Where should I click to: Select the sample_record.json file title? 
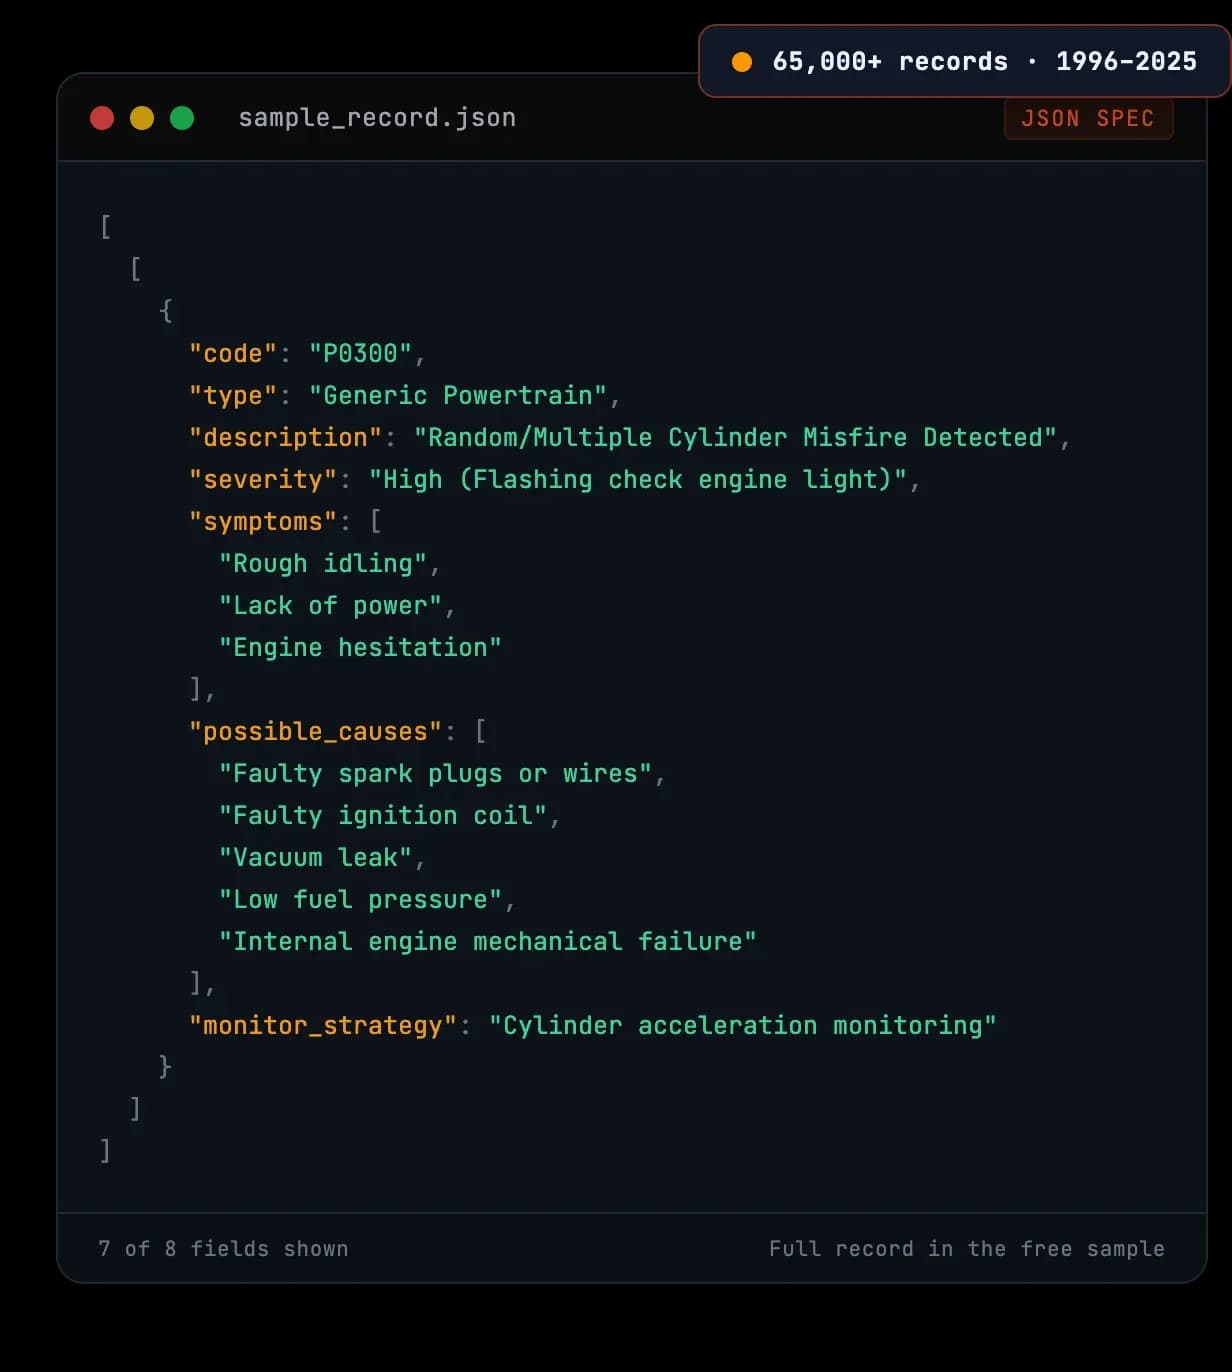[377, 118]
